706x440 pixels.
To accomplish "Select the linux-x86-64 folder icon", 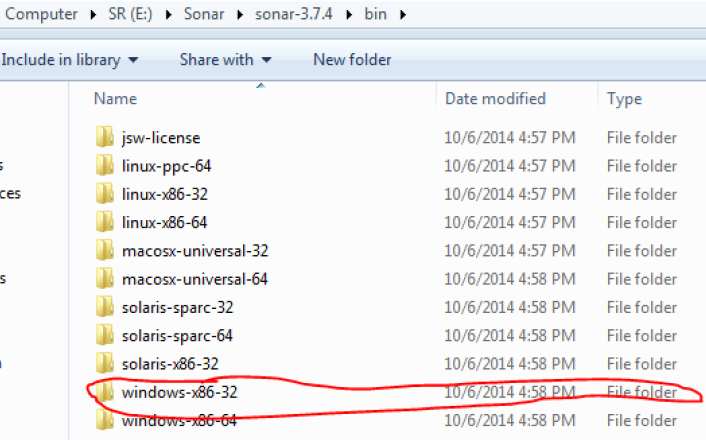I will click(x=104, y=222).
